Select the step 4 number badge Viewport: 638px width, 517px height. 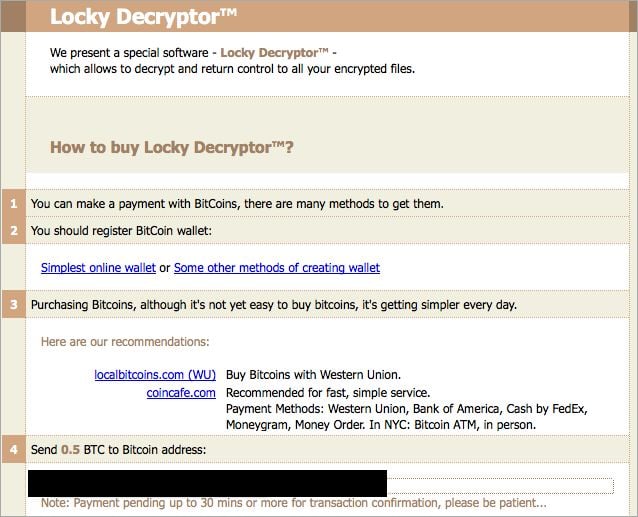pos(13,450)
